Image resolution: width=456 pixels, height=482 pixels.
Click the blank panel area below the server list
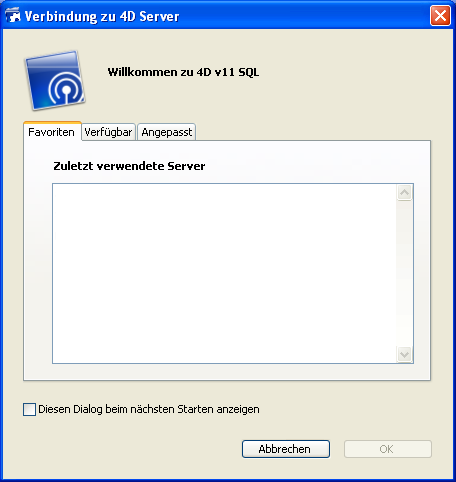[x=227, y=372]
